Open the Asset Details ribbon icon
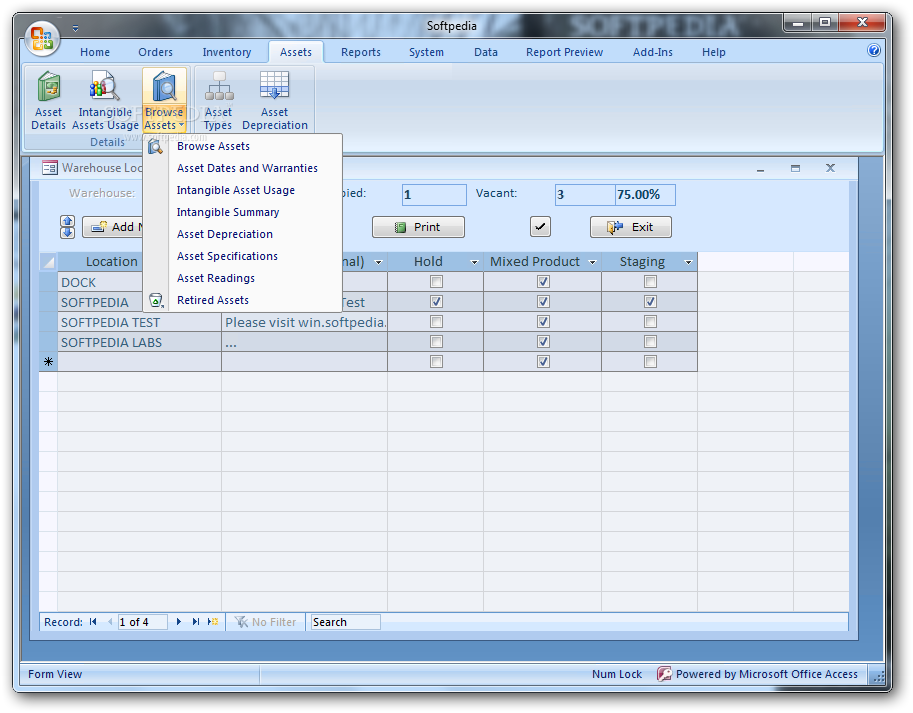Image resolution: width=913 pixels, height=713 pixels. (48, 100)
